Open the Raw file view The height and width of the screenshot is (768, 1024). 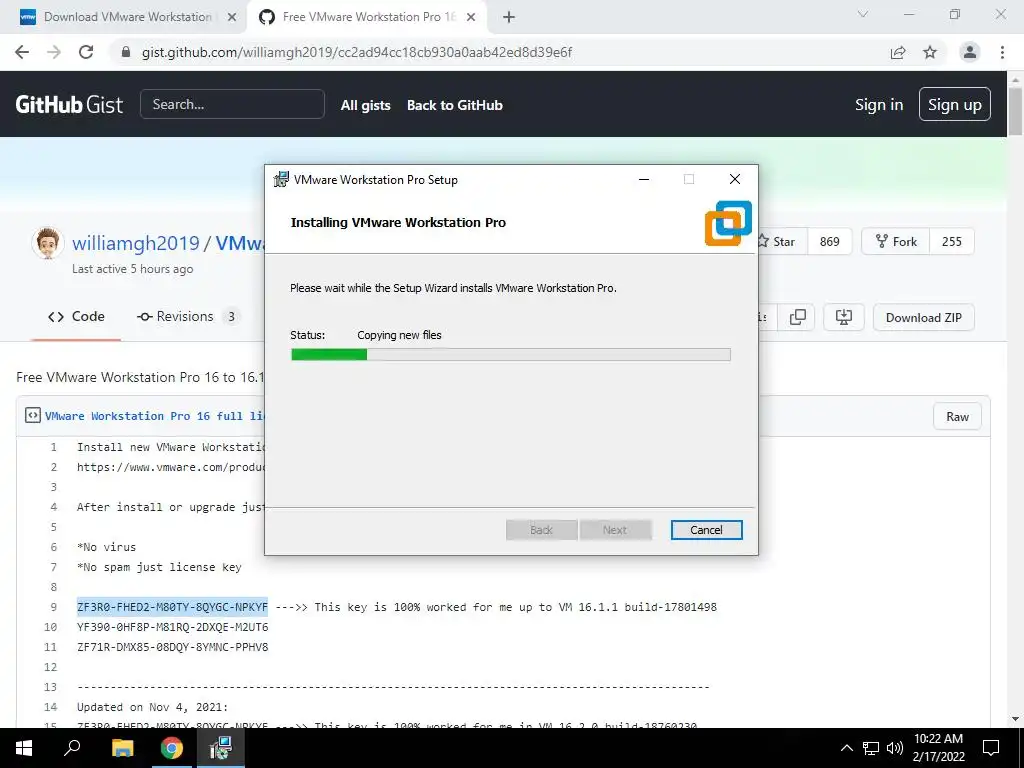[957, 417]
